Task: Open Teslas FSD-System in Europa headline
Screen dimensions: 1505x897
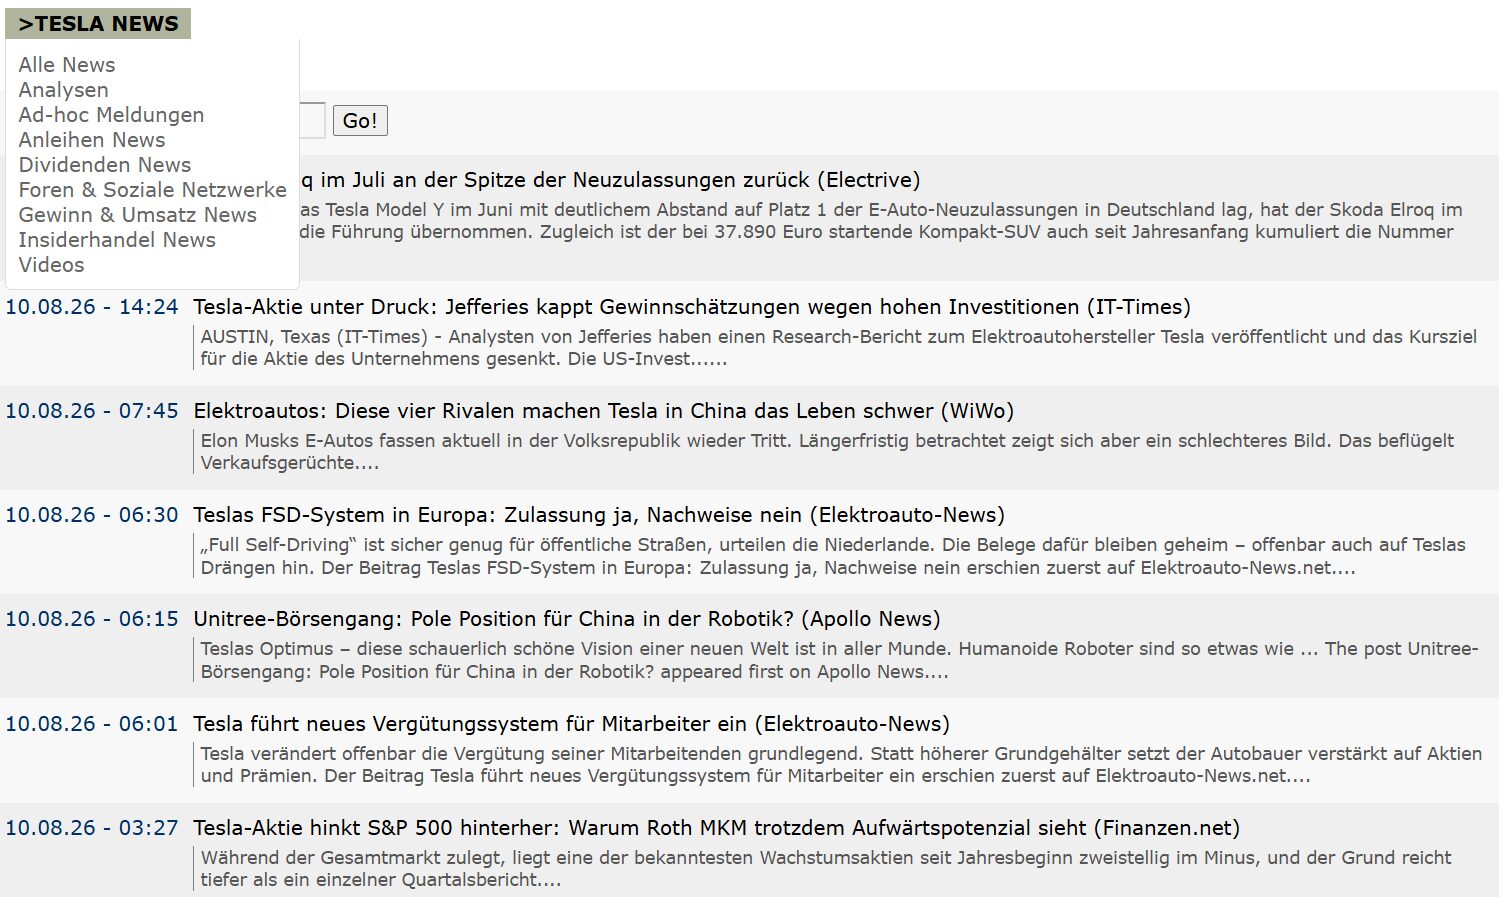Action: (x=599, y=515)
